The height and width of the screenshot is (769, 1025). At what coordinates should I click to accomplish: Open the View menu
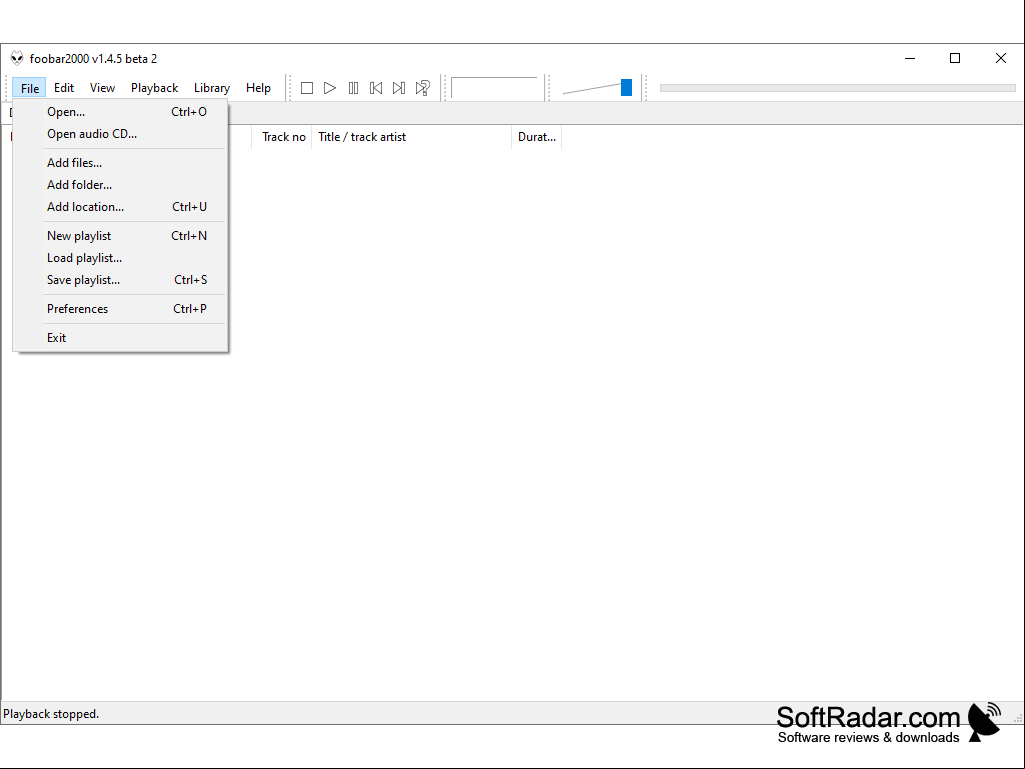click(102, 88)
